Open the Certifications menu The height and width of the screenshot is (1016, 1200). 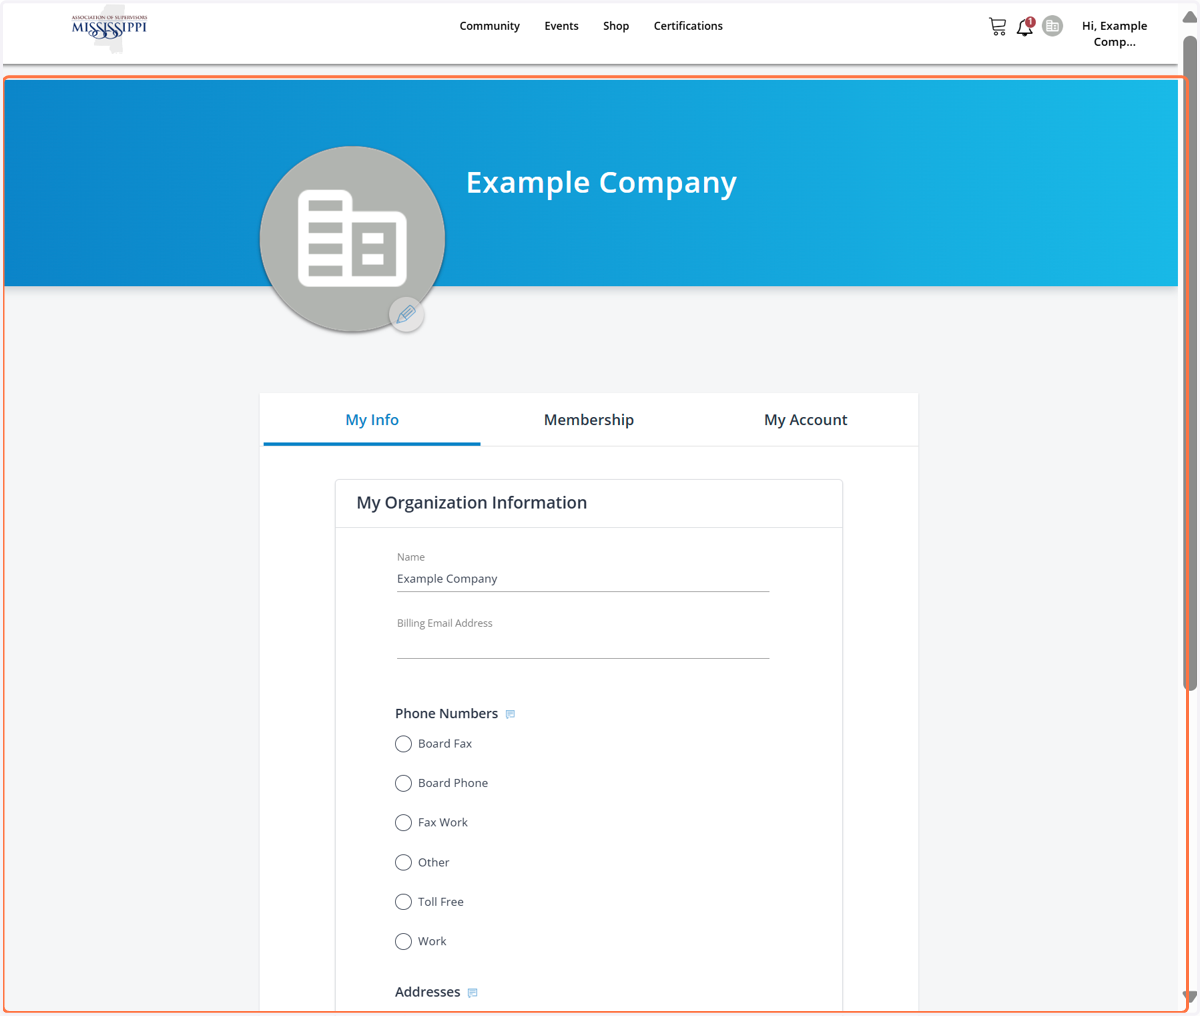(x=688, y=26)
